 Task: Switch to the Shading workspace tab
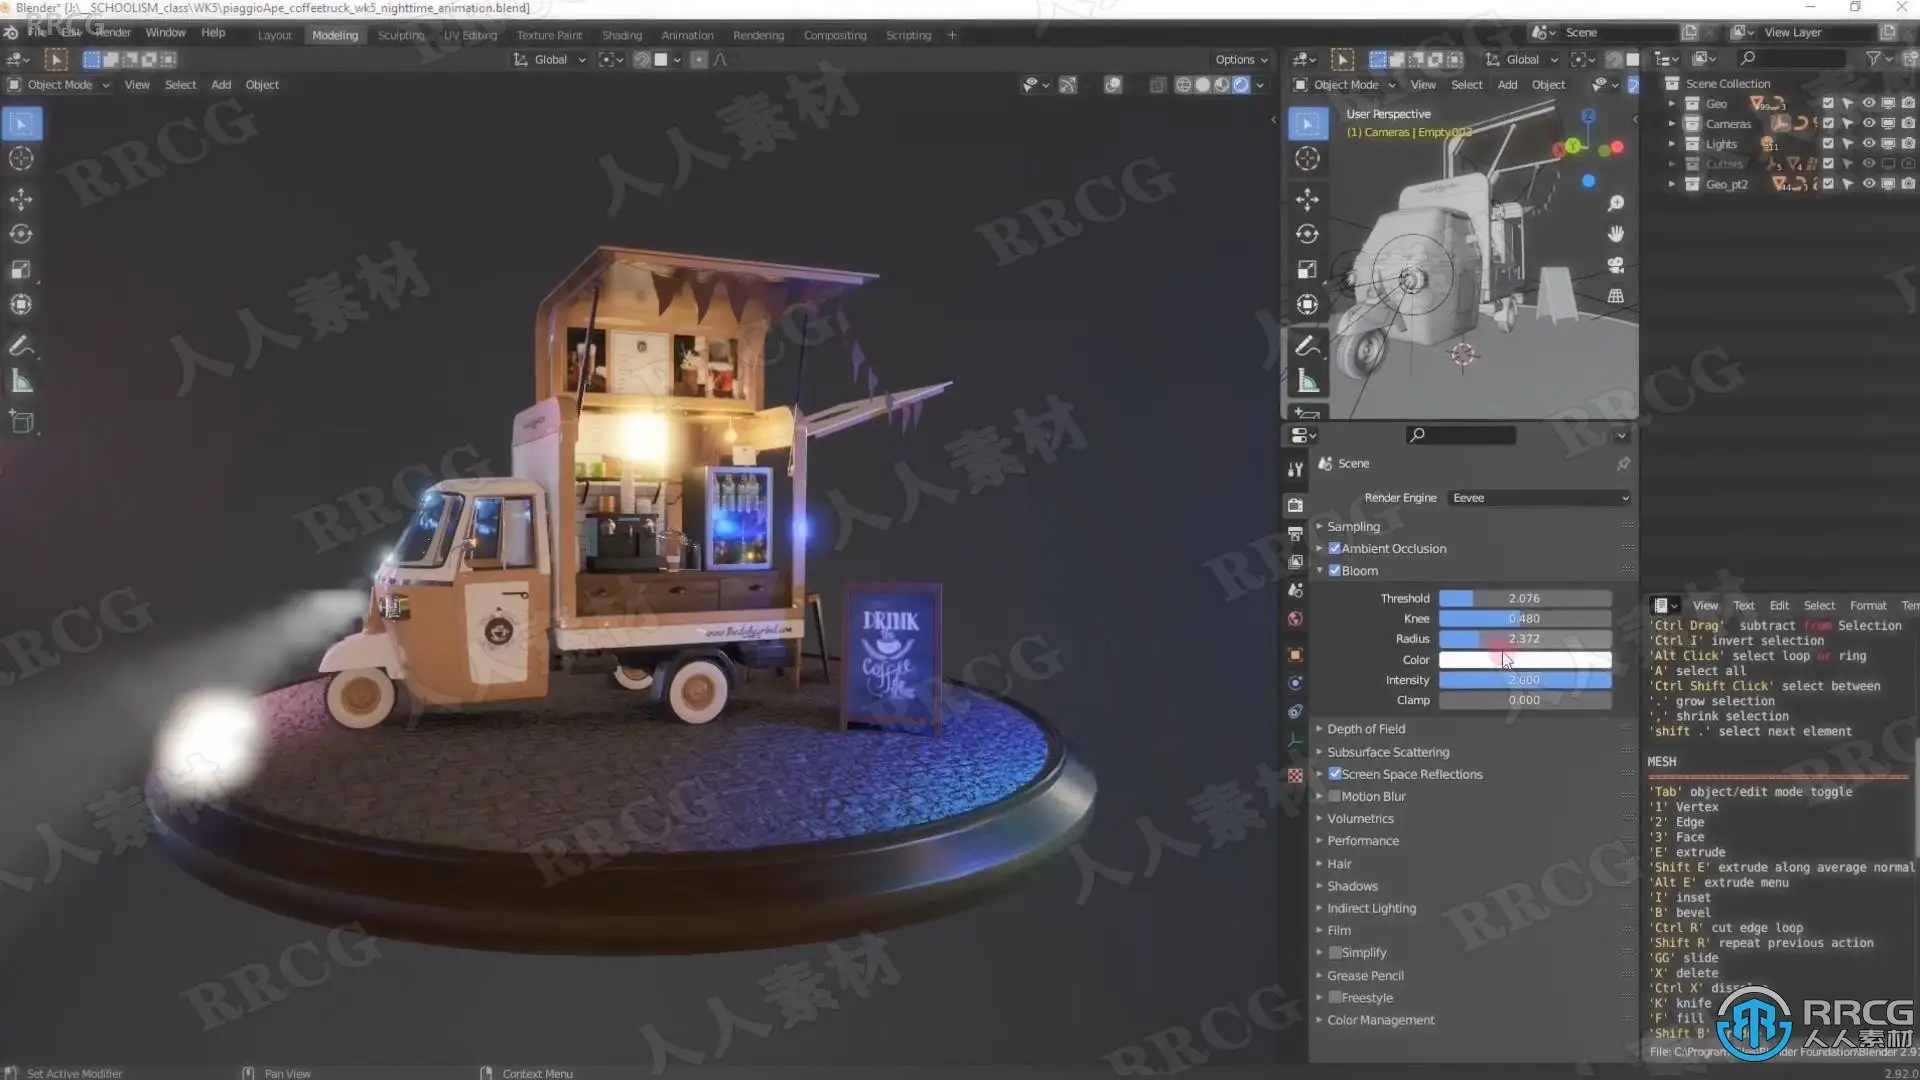621,35
